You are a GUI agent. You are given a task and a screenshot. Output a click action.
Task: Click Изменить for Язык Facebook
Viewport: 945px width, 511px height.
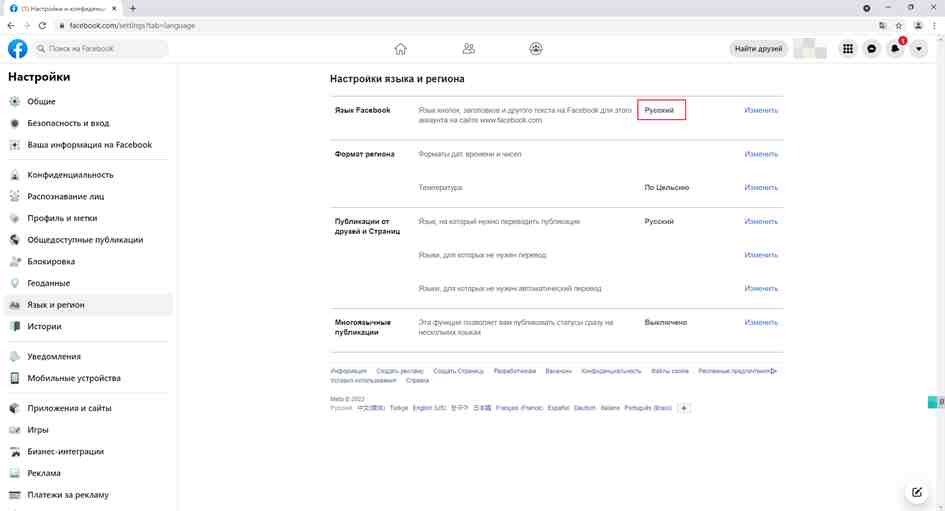(761, 110)
